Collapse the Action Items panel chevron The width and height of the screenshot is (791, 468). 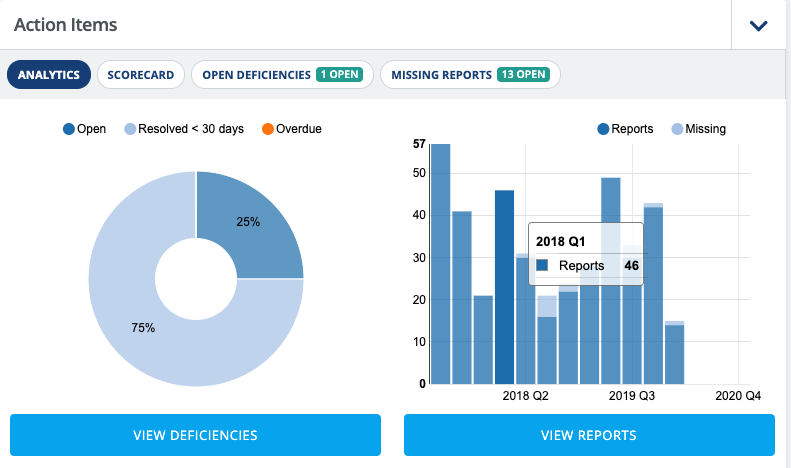tap(758, 25)
